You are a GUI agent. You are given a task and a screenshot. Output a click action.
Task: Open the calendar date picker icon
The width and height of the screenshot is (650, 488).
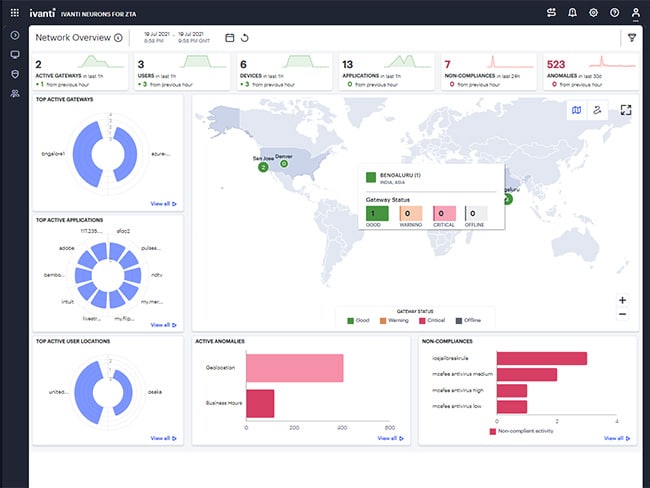pos(230,38)
